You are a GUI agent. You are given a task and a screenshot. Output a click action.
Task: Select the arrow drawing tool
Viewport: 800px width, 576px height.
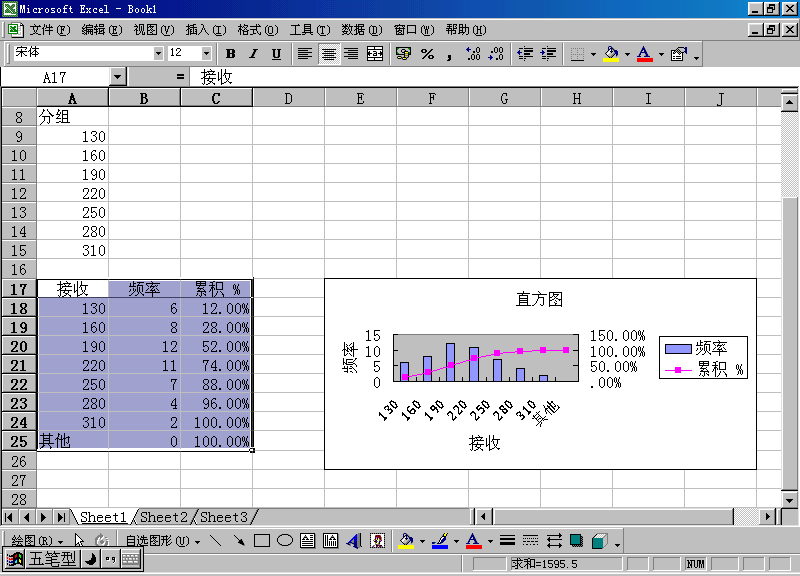[x=239, y=541]
